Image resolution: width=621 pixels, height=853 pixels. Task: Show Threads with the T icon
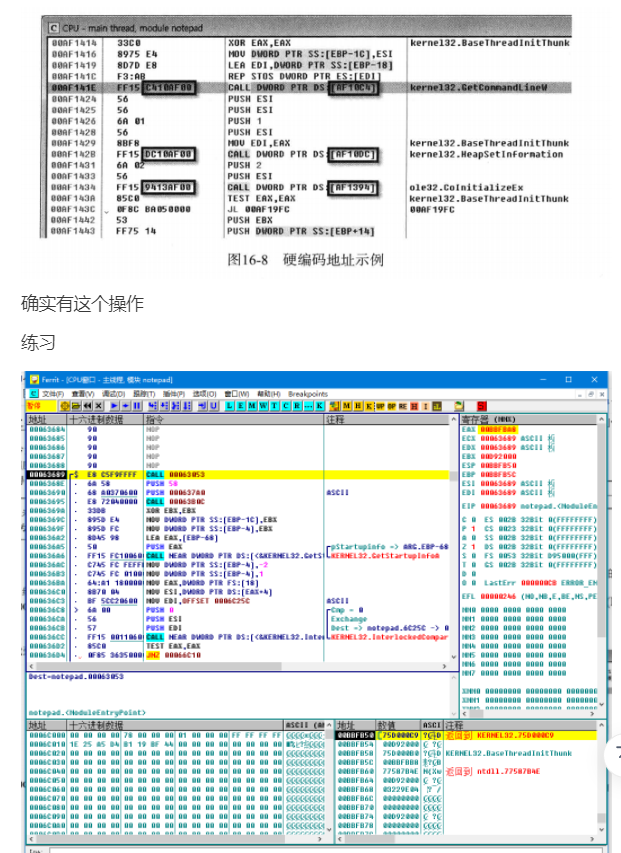coord(274,405)
